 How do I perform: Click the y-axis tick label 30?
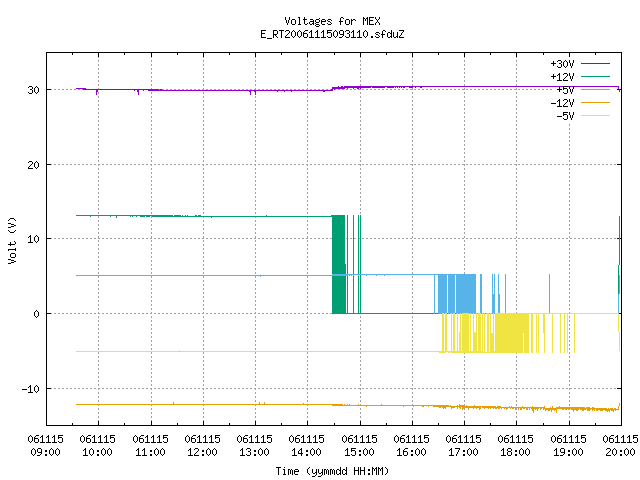click(33, 90)
